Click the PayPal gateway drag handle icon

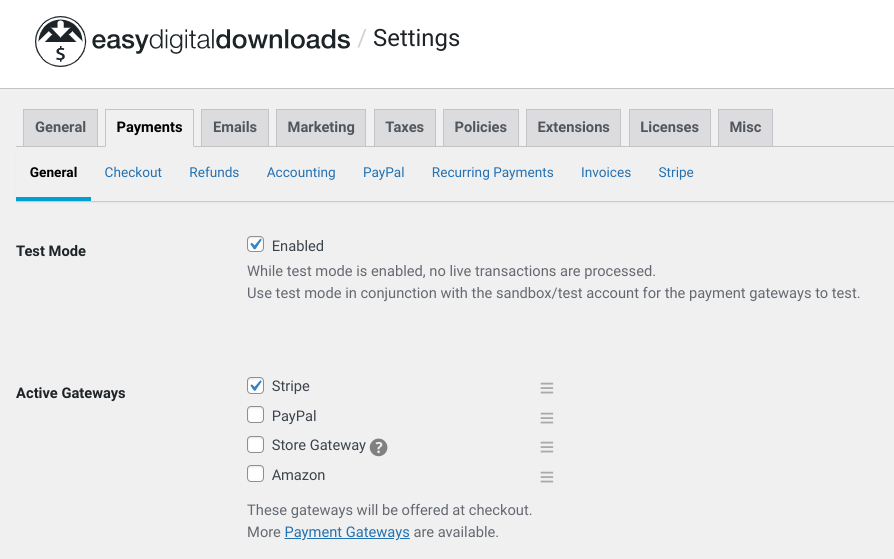547,418
